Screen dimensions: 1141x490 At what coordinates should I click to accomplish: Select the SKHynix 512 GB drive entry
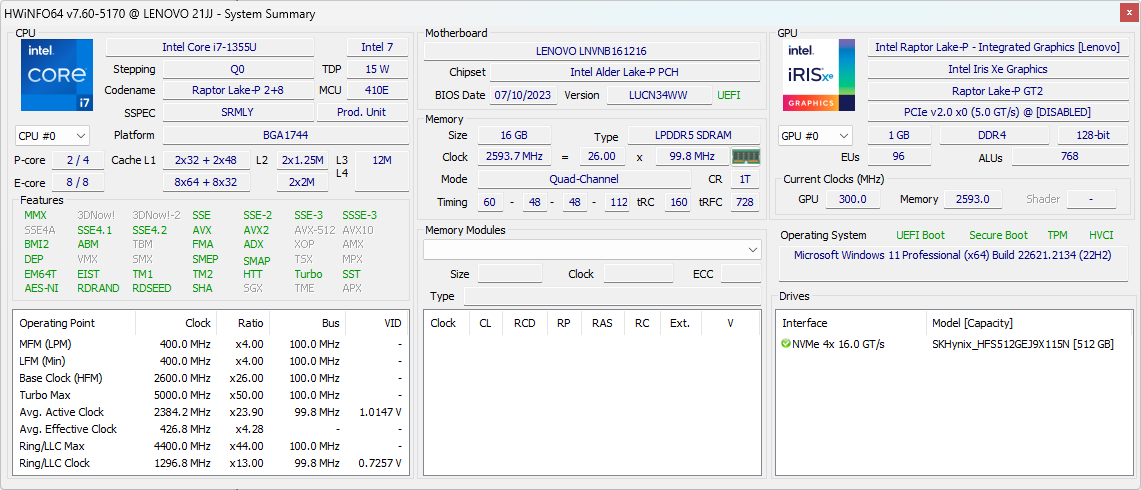[x=1022, y=344]
